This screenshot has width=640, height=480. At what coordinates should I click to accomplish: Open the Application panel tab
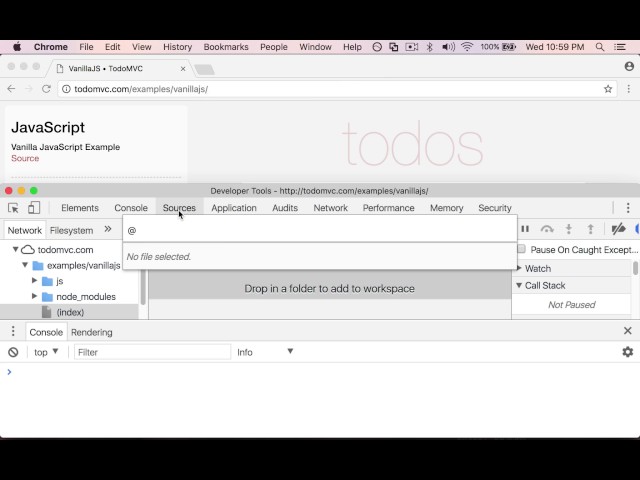pyautogui.click(x=234, y=208)
